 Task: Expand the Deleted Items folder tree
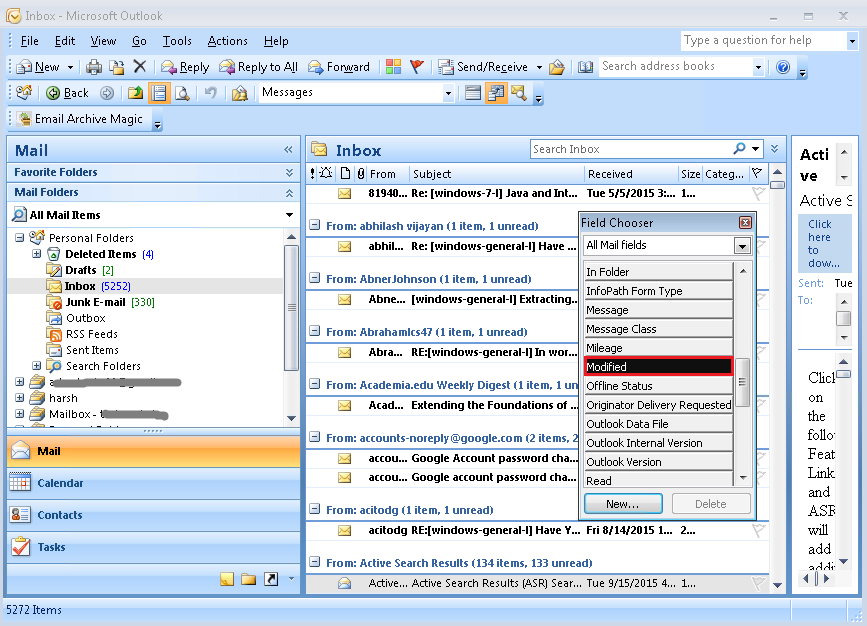pyautogui.click(x=36, y=254)
